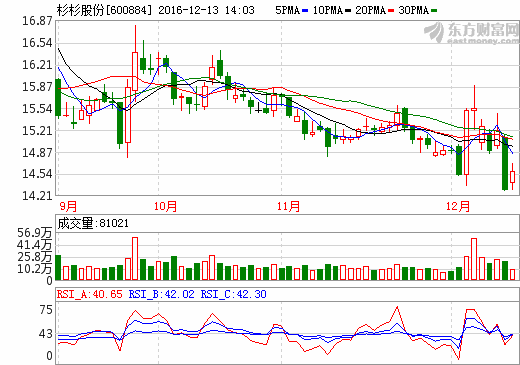Select the 5PMA legend label
The height and width of the screenshot is (365, 520).
(x=288, y=10)
